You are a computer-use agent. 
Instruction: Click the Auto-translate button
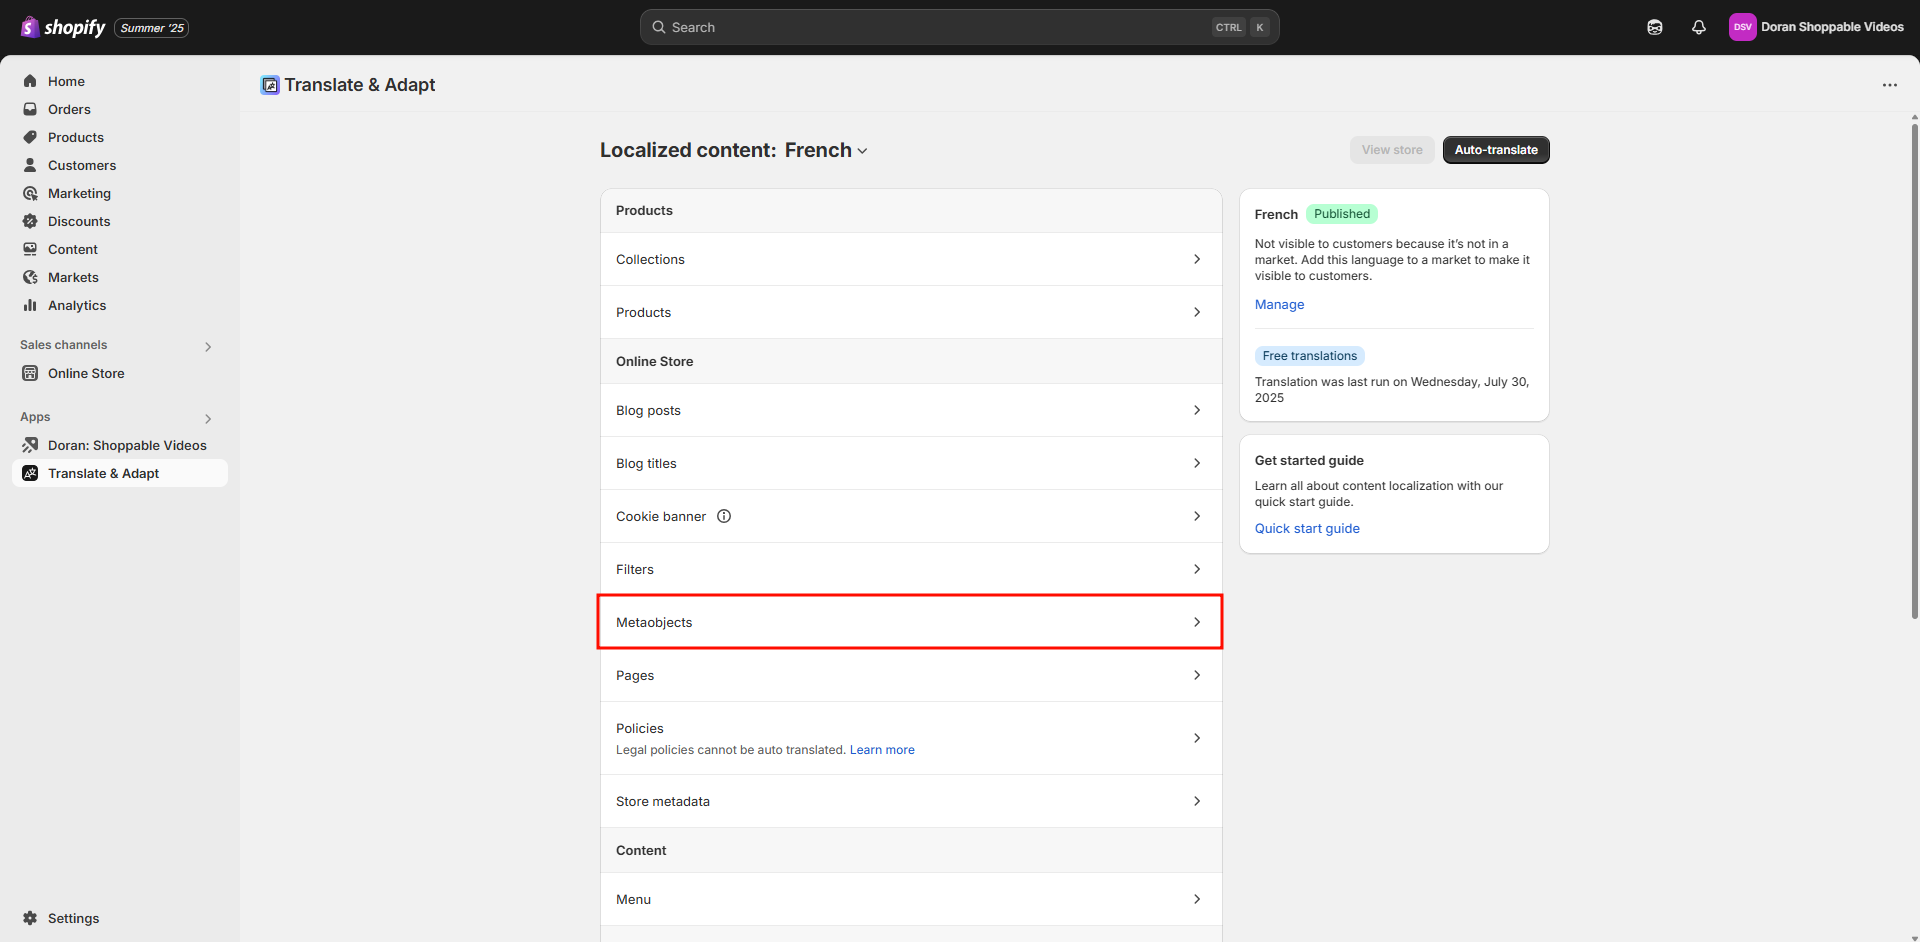click(x=1495, y=150)
